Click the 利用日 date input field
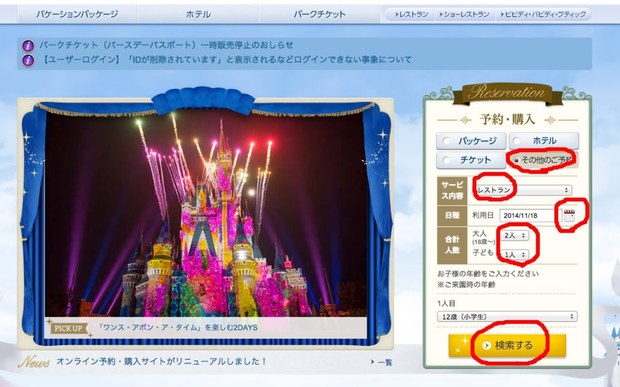This screenshot has height=387, width=620. click(530, 216)
